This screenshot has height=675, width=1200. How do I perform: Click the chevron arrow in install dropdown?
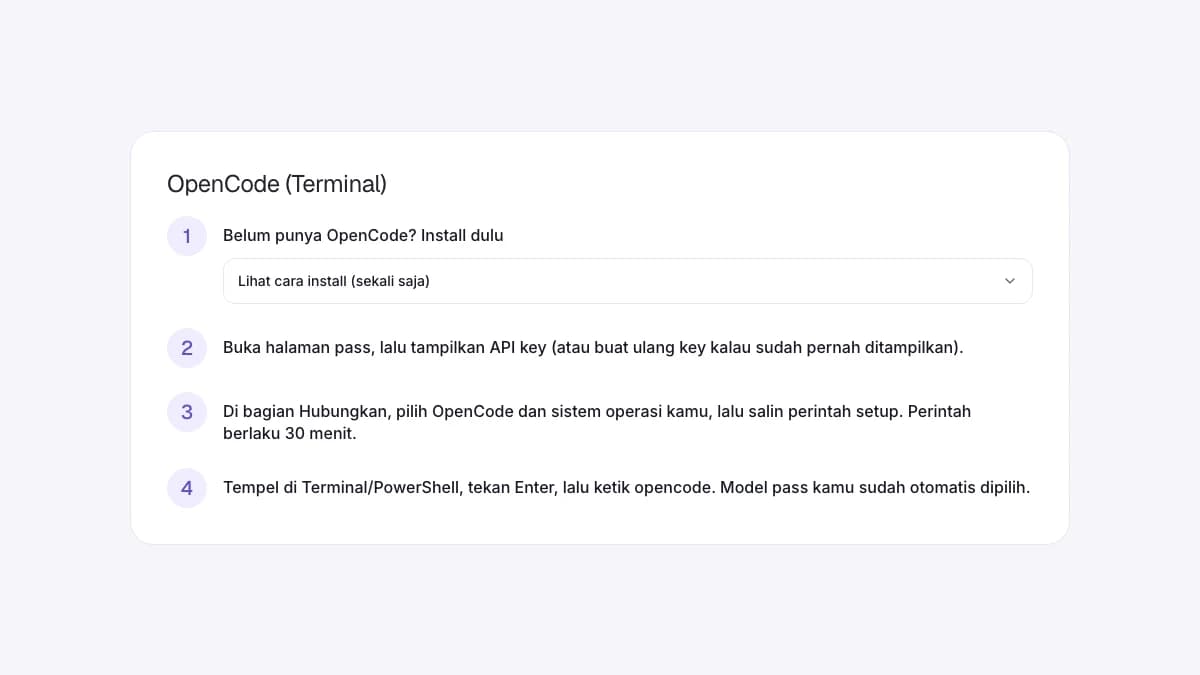tap(1009, 281)
